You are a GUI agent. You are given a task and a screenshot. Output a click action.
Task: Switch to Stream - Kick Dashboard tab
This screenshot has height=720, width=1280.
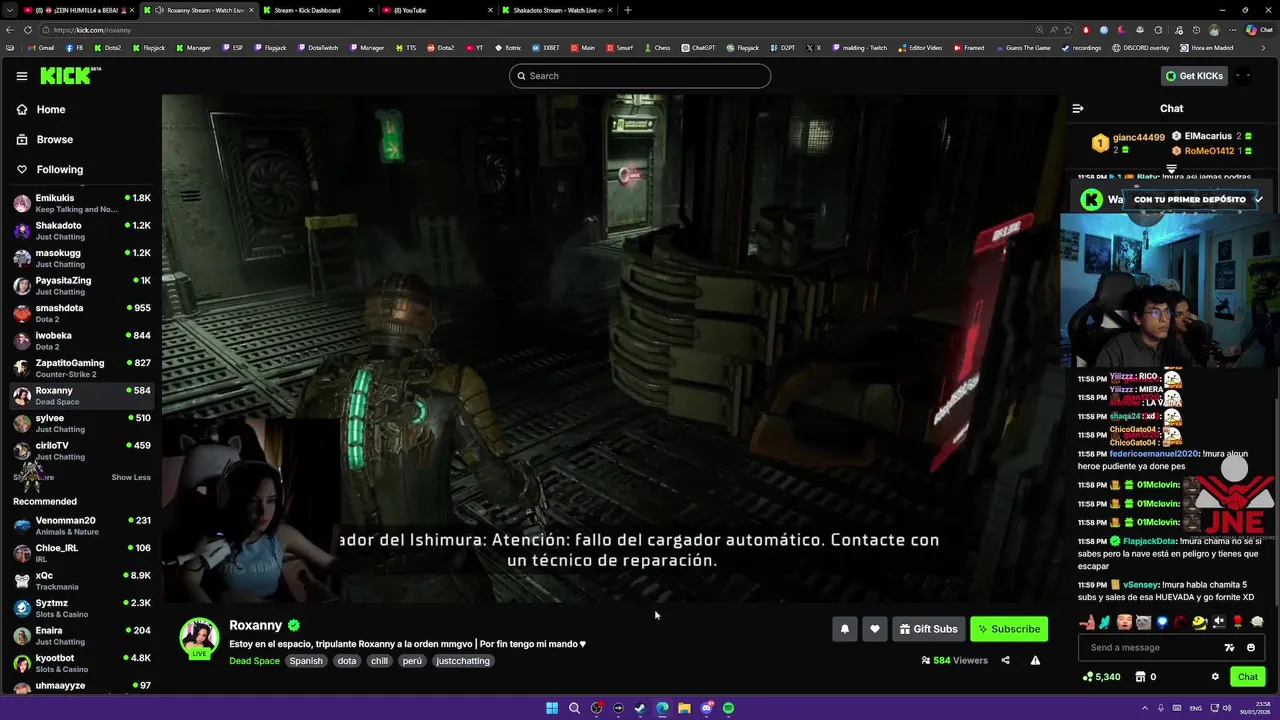pos(316,10)
